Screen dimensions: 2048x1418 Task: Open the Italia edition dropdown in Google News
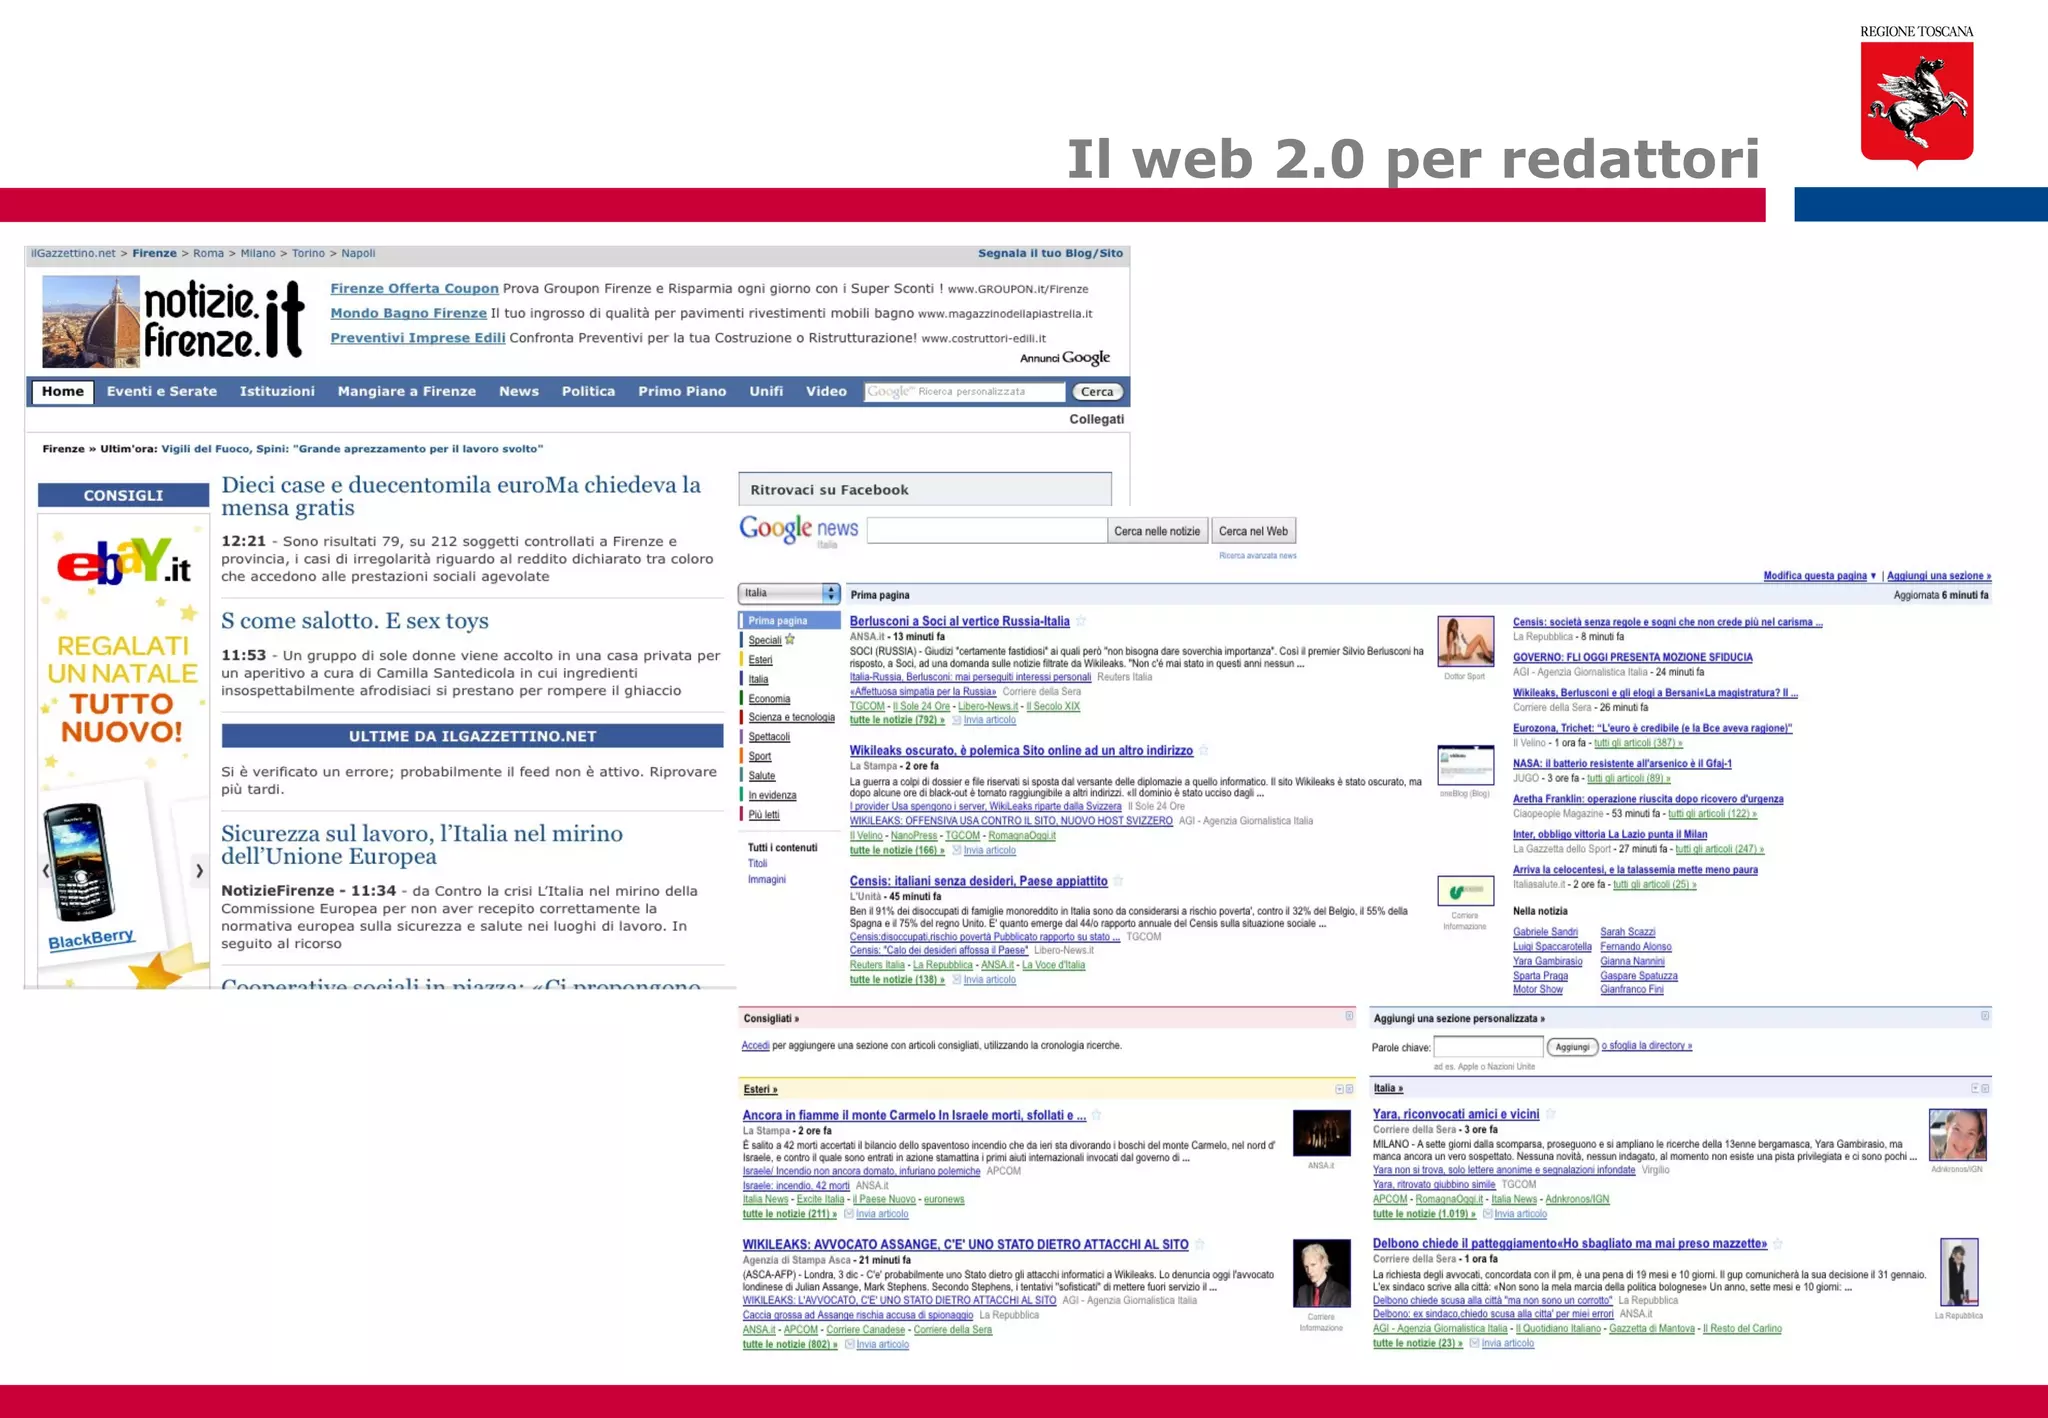click(789, 593)
